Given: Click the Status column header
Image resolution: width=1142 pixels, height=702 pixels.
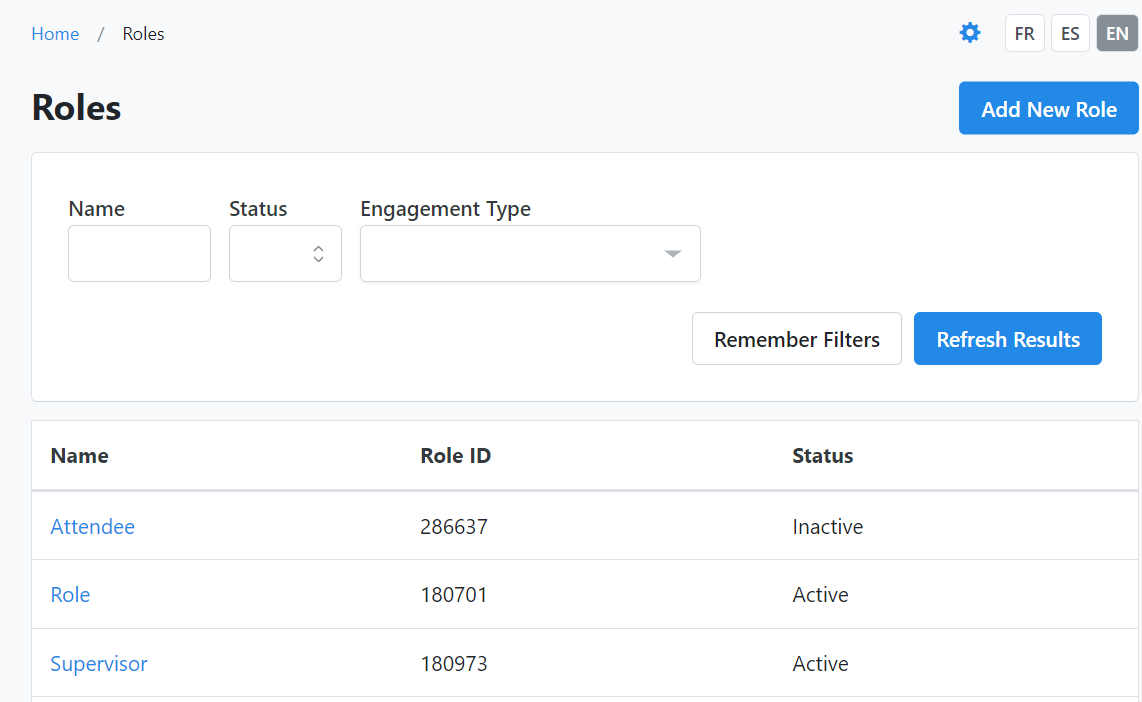Looking at the screenshot, I should [822, 455].
